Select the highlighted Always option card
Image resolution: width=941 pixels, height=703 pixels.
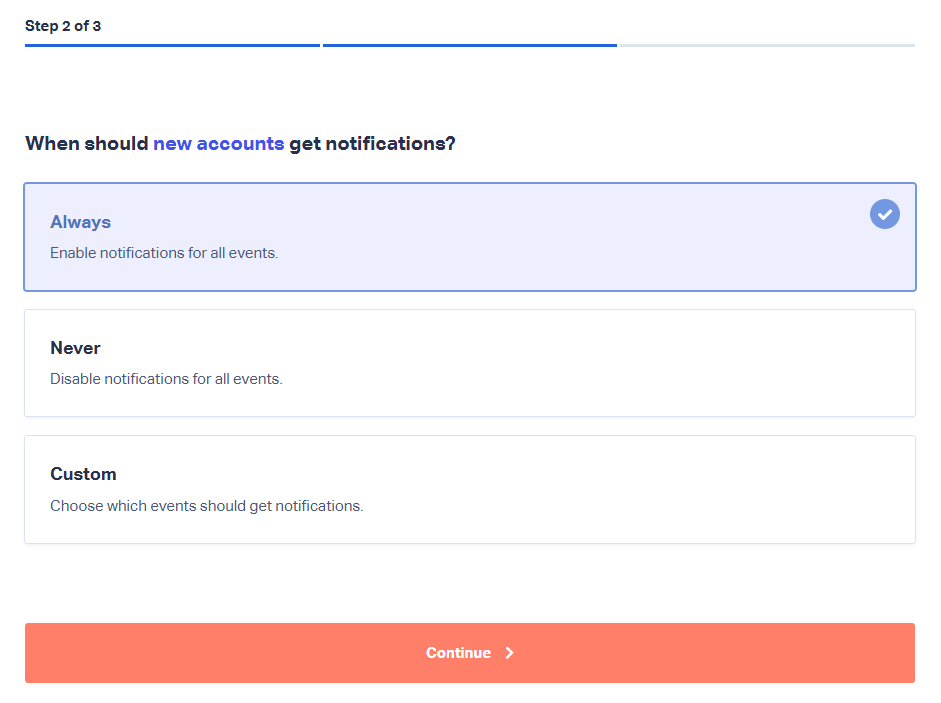click(470, 237)
